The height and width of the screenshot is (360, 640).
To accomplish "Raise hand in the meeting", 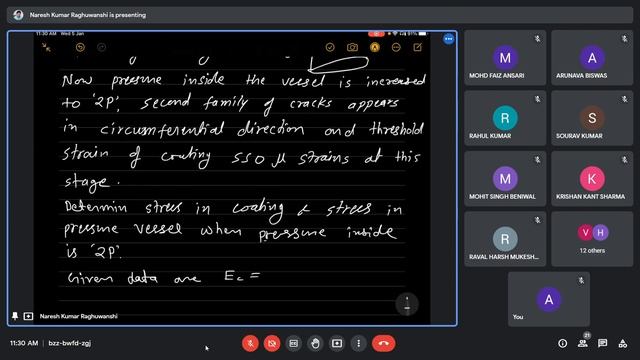I will click(315, 343).
